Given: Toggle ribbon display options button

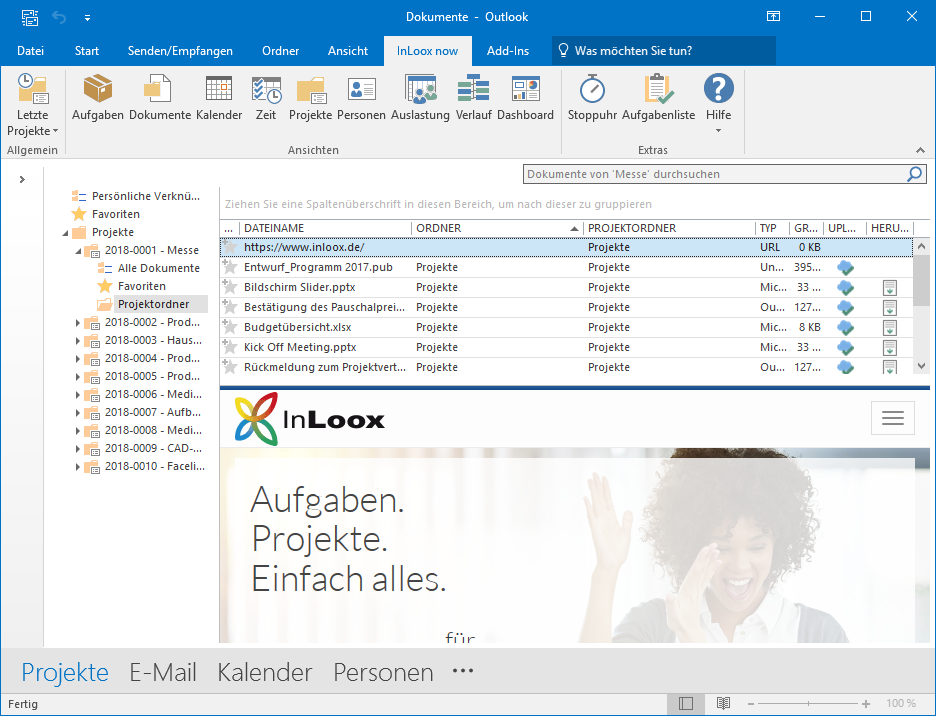Looking at the screenshot, I should (773, 17).
